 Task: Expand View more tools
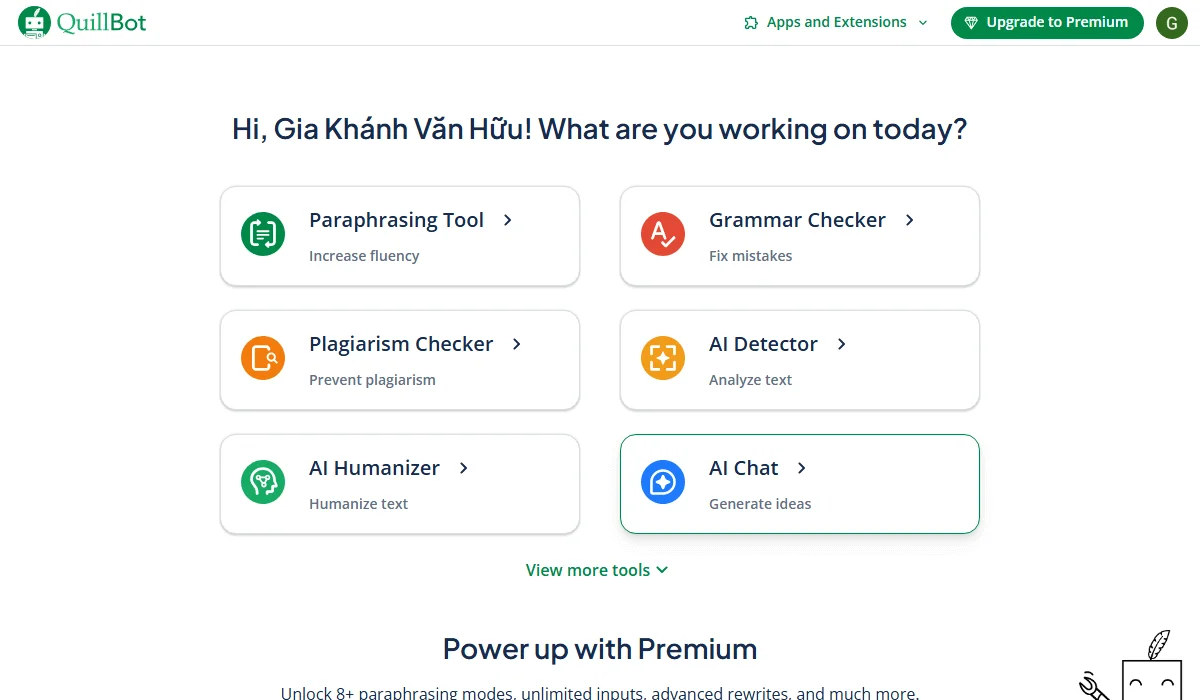click(x=597, y=570)
